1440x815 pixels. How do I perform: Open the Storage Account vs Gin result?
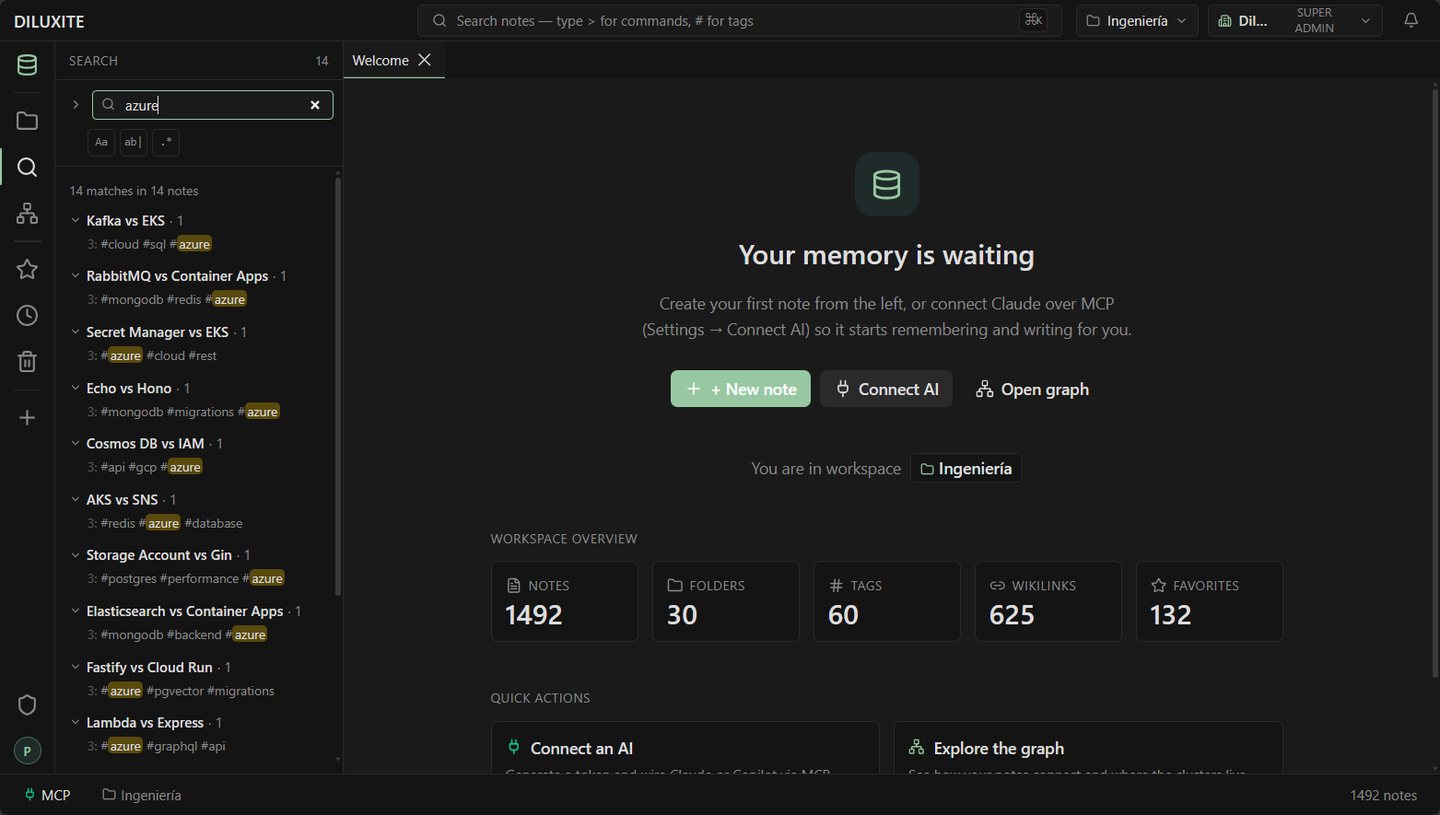pos(159,555)
